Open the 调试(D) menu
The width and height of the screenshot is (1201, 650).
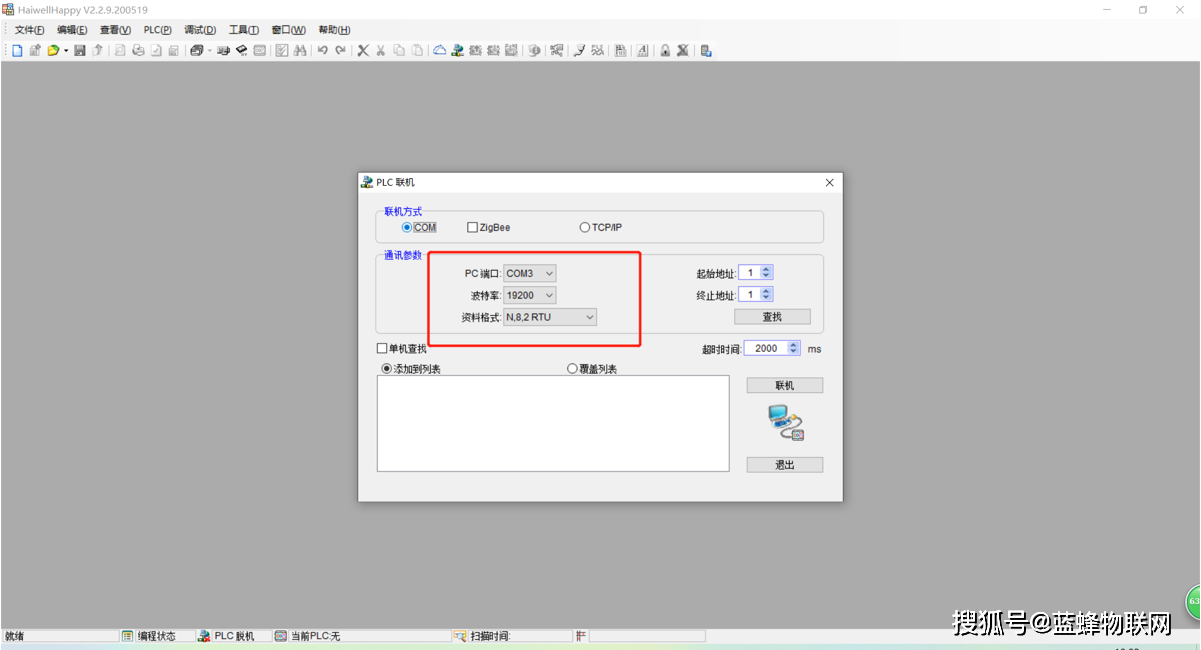tap(200, 30)
